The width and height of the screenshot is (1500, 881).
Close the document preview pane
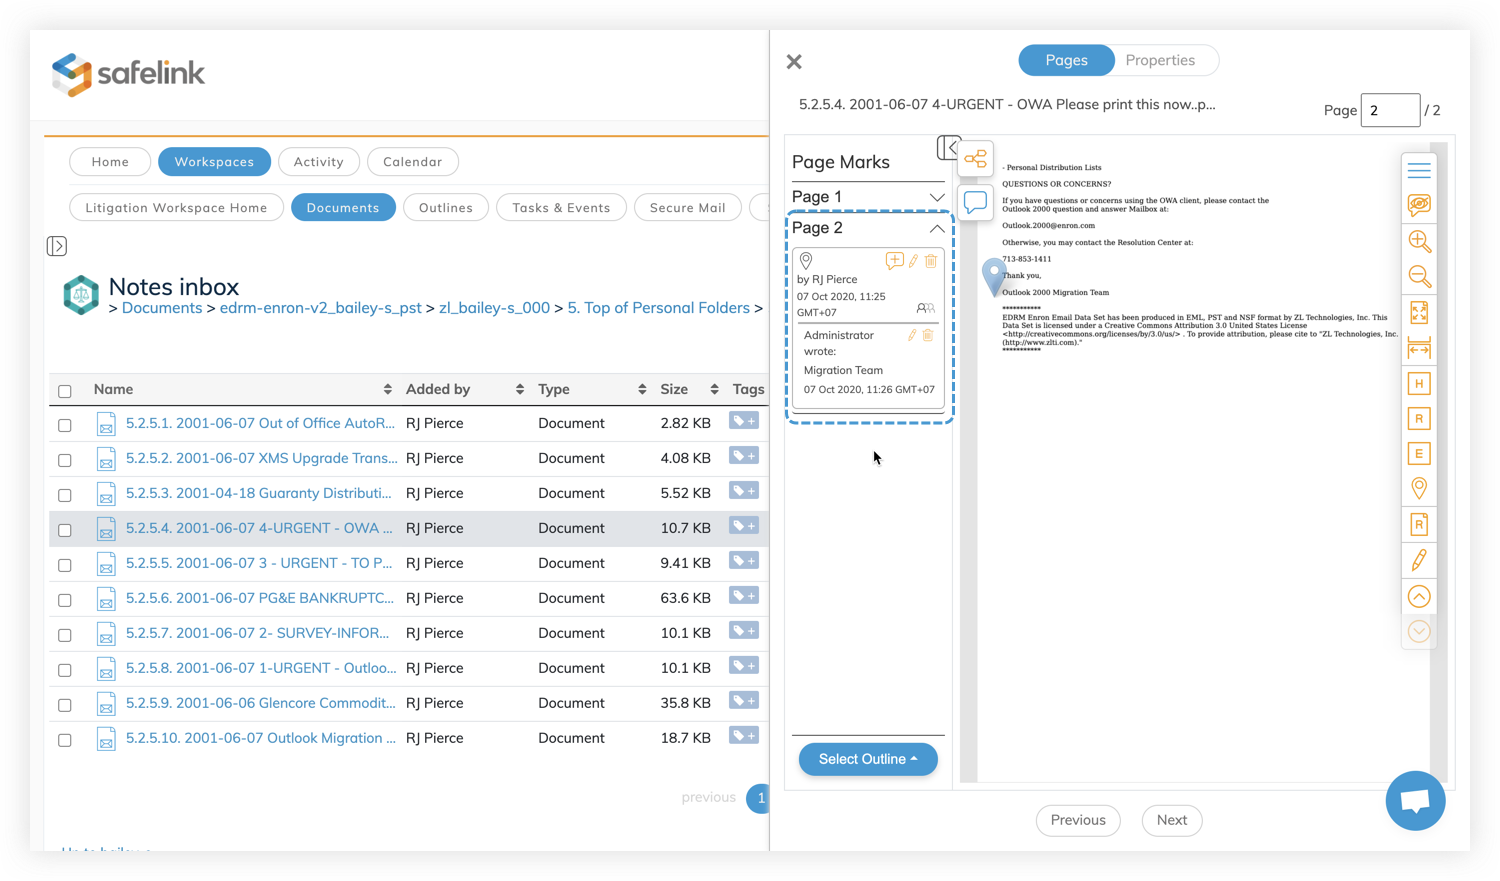coord(794,62)
